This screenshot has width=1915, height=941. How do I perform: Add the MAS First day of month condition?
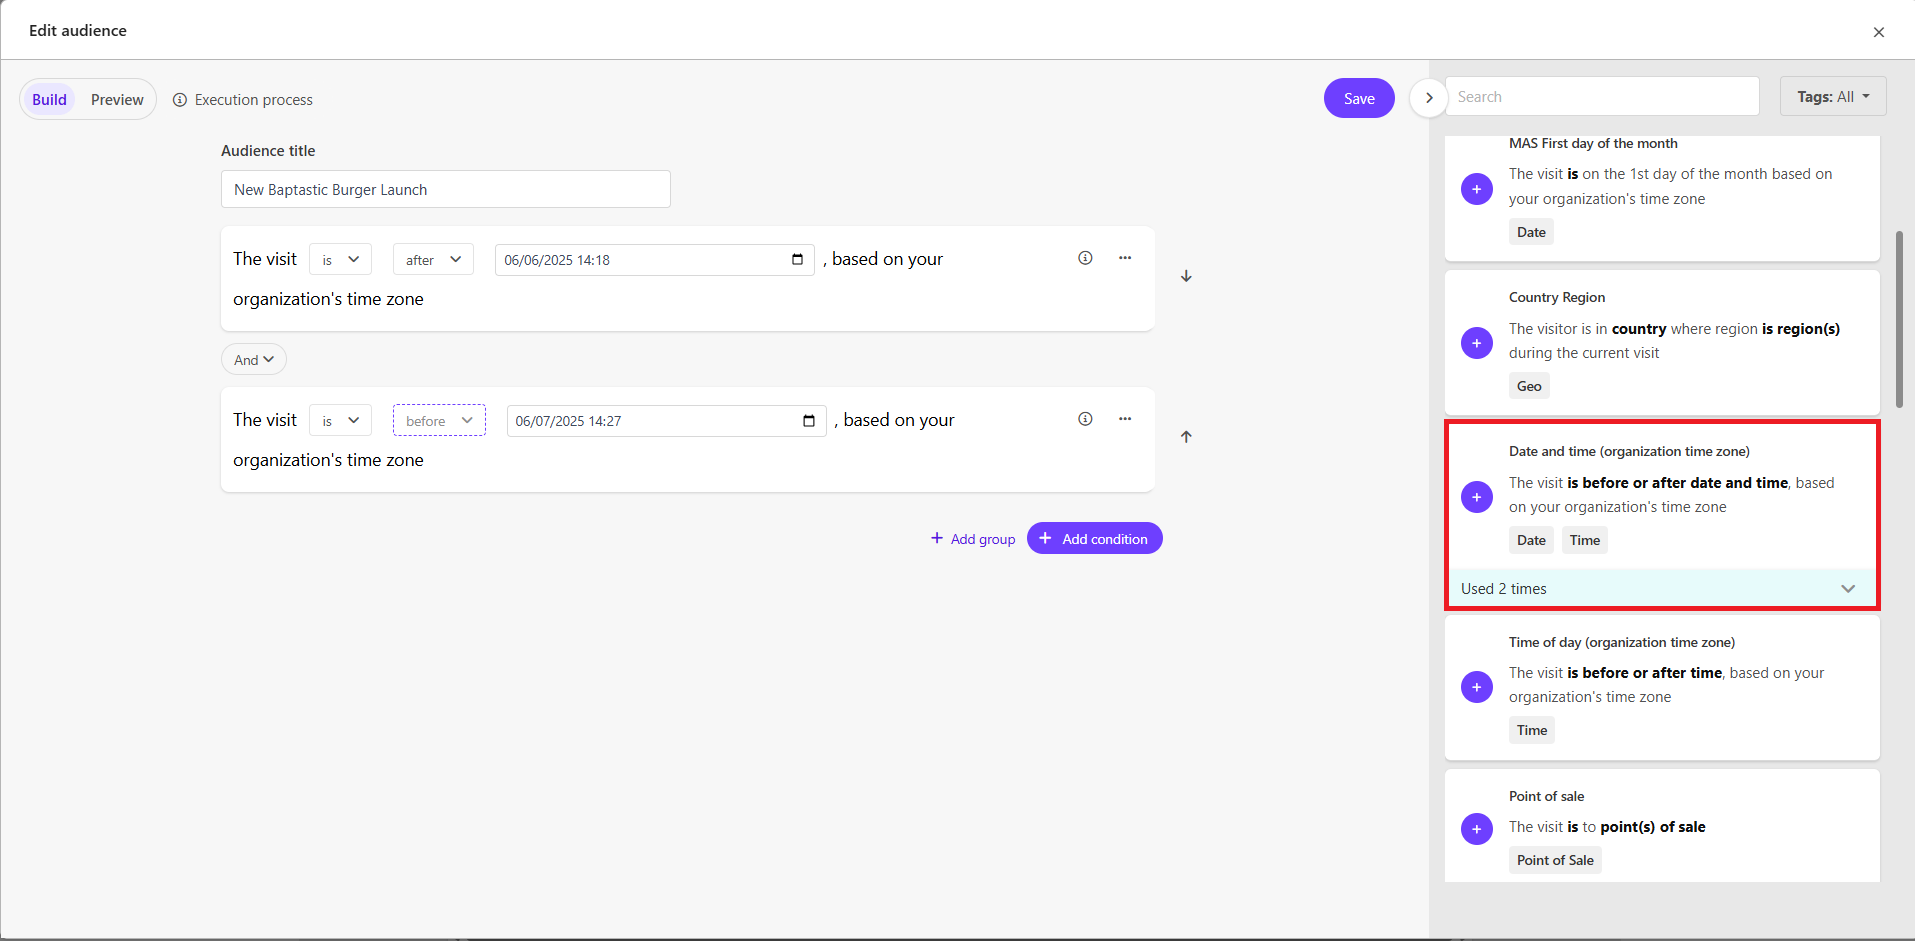pos(1476,189)
